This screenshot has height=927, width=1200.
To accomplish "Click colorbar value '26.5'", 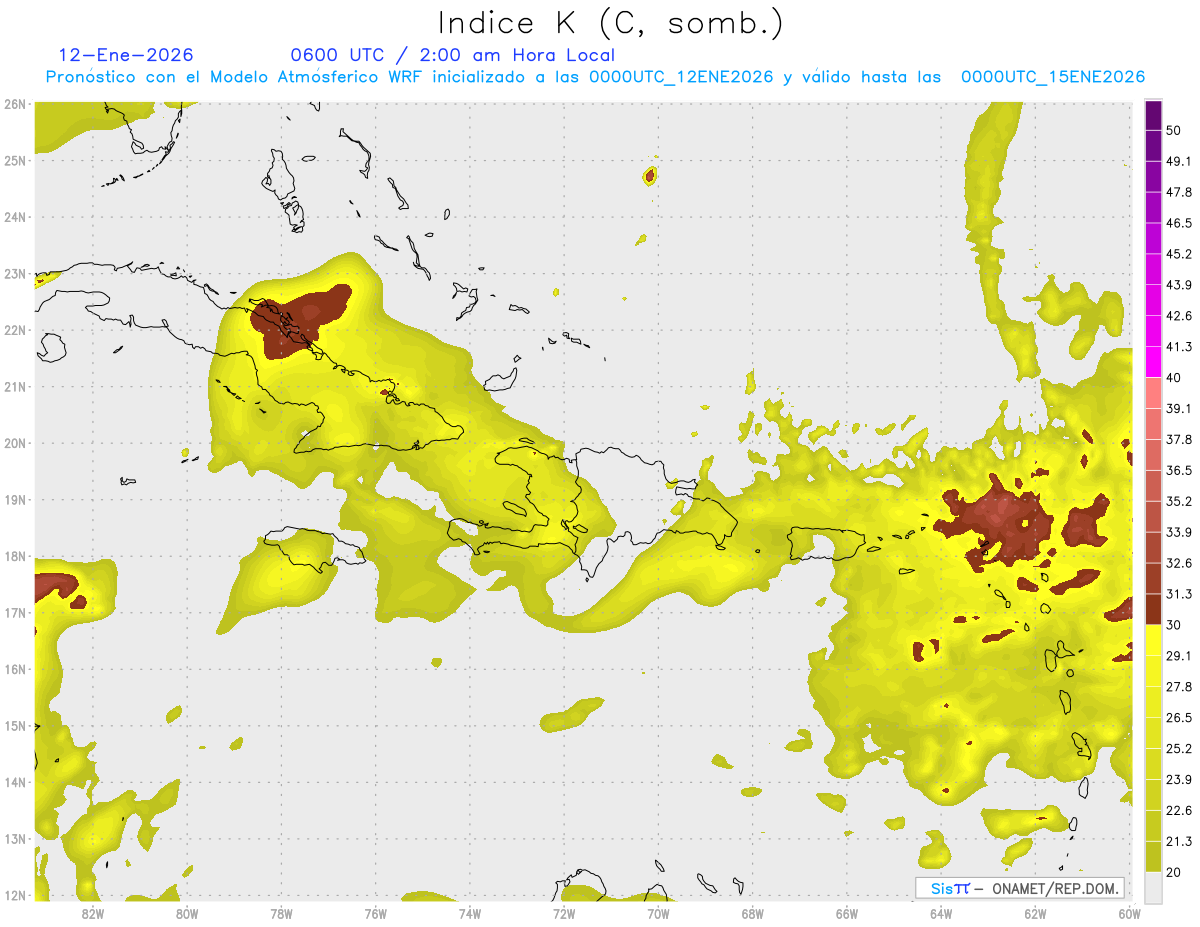I will coord(1178,718).
